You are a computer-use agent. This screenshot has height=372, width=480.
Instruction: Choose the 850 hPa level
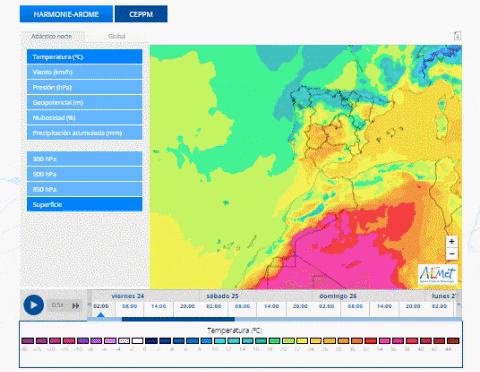click(x=85, y=189)
